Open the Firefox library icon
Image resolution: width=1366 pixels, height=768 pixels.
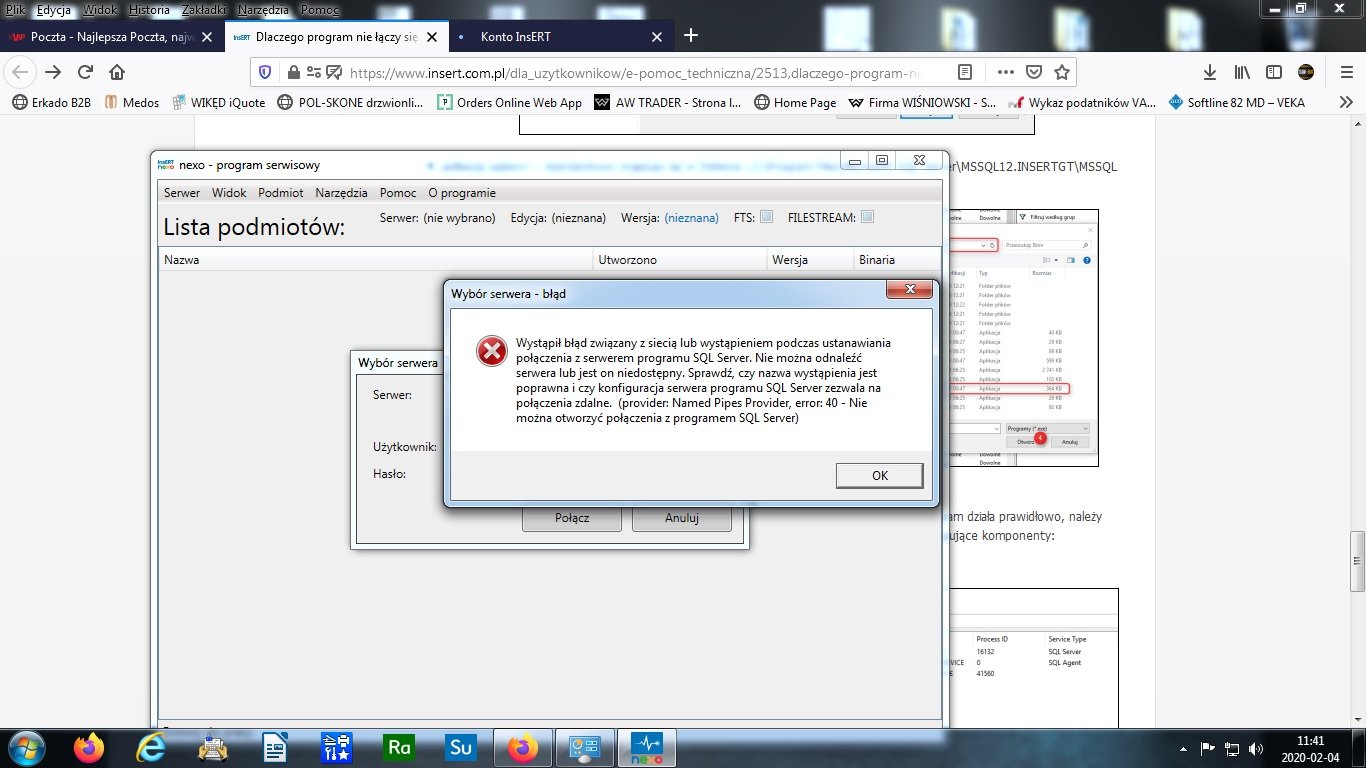tap(1240, 71)
